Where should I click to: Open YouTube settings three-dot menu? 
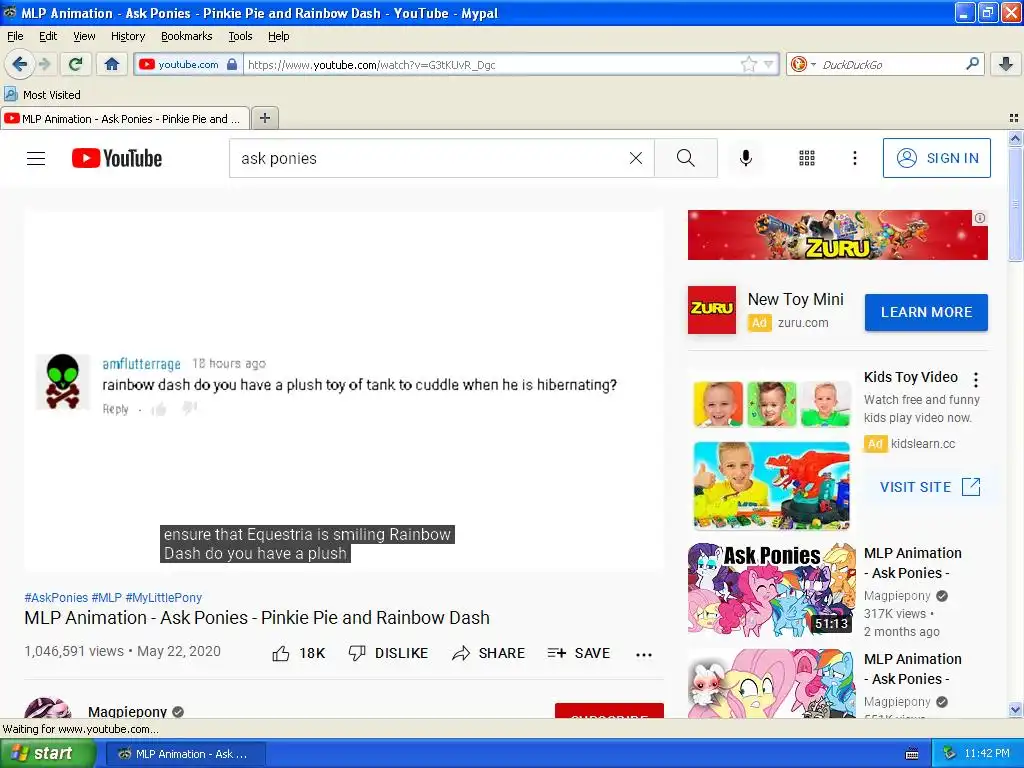pos(854,158)
